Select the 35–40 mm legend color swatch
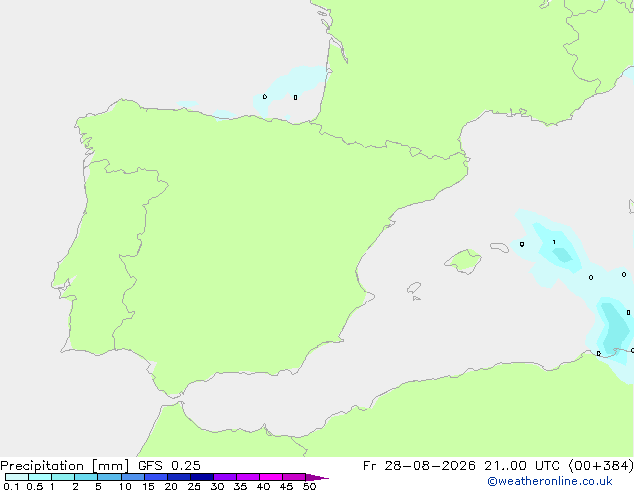This screenshot has height=490, width=634. (x=247, y=477)
